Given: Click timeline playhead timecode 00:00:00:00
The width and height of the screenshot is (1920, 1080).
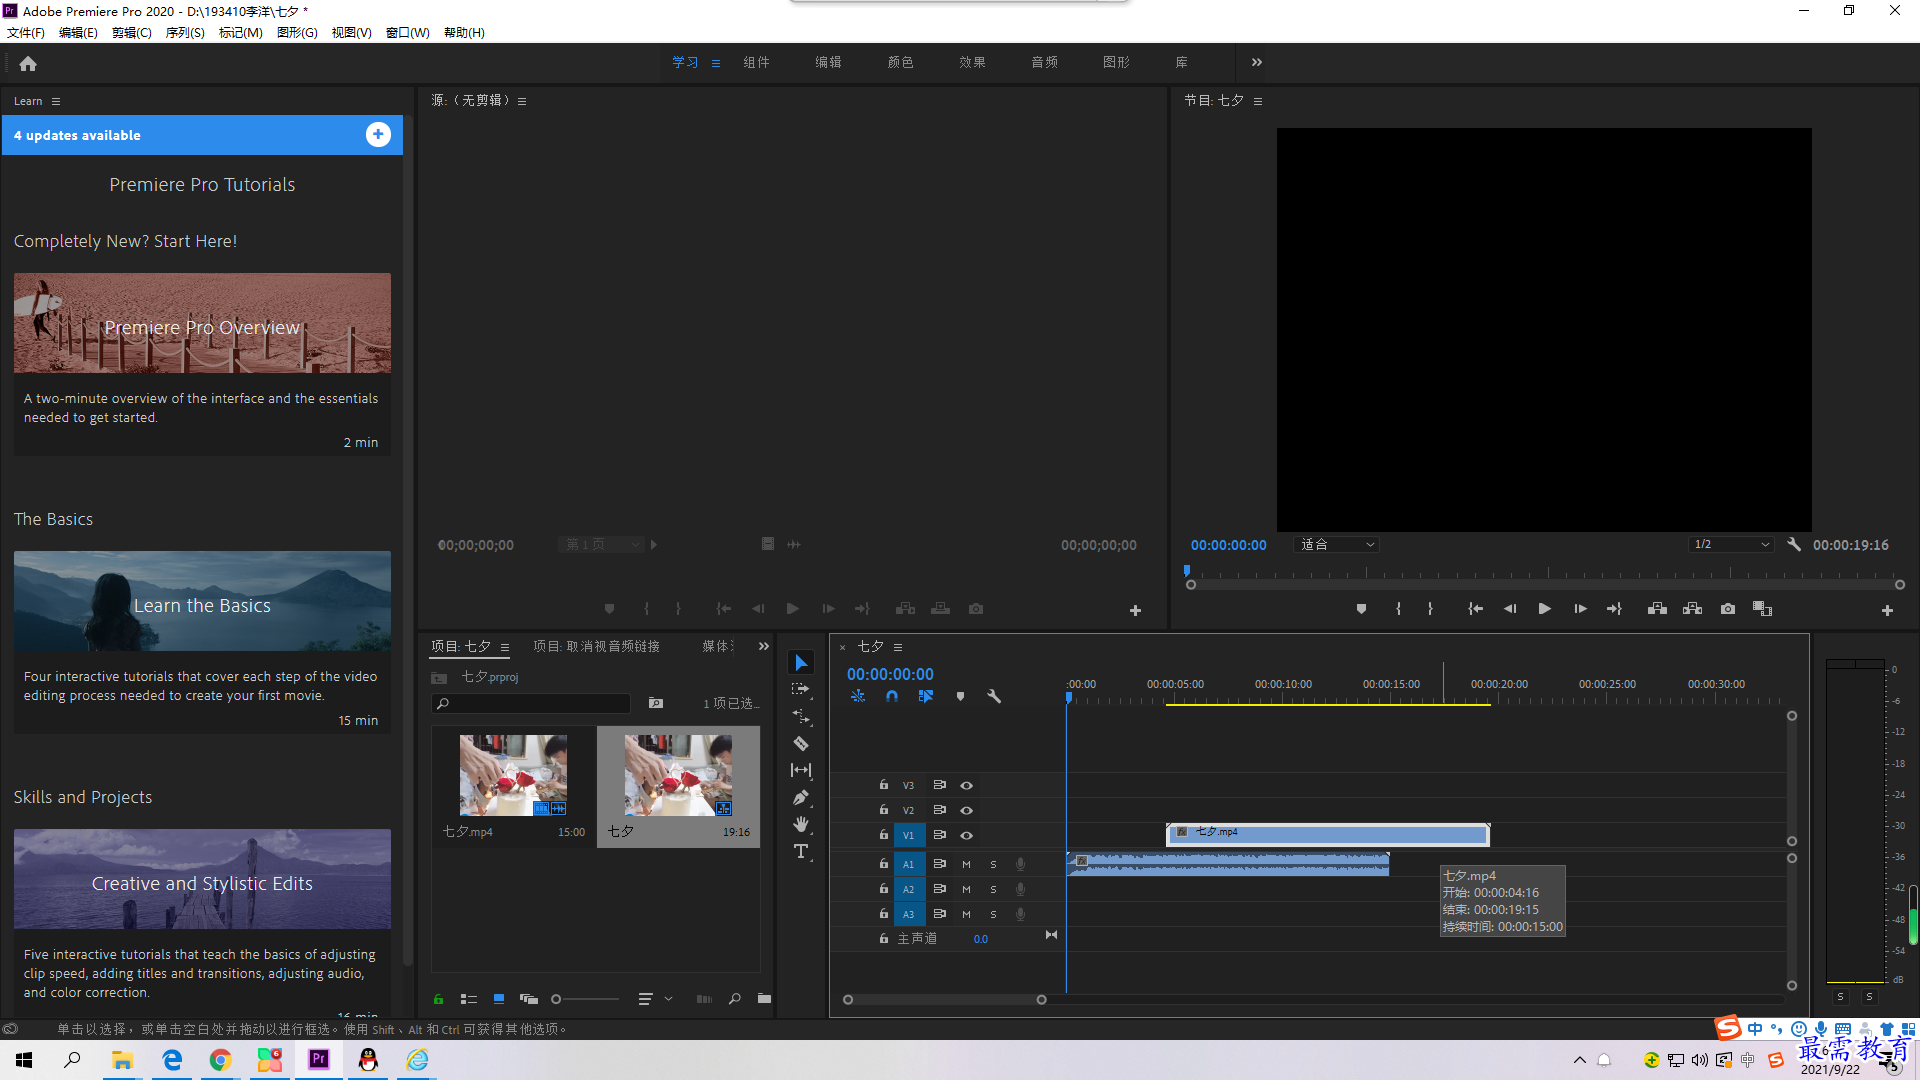Looking at the screenshot, I should coord(890,674).
